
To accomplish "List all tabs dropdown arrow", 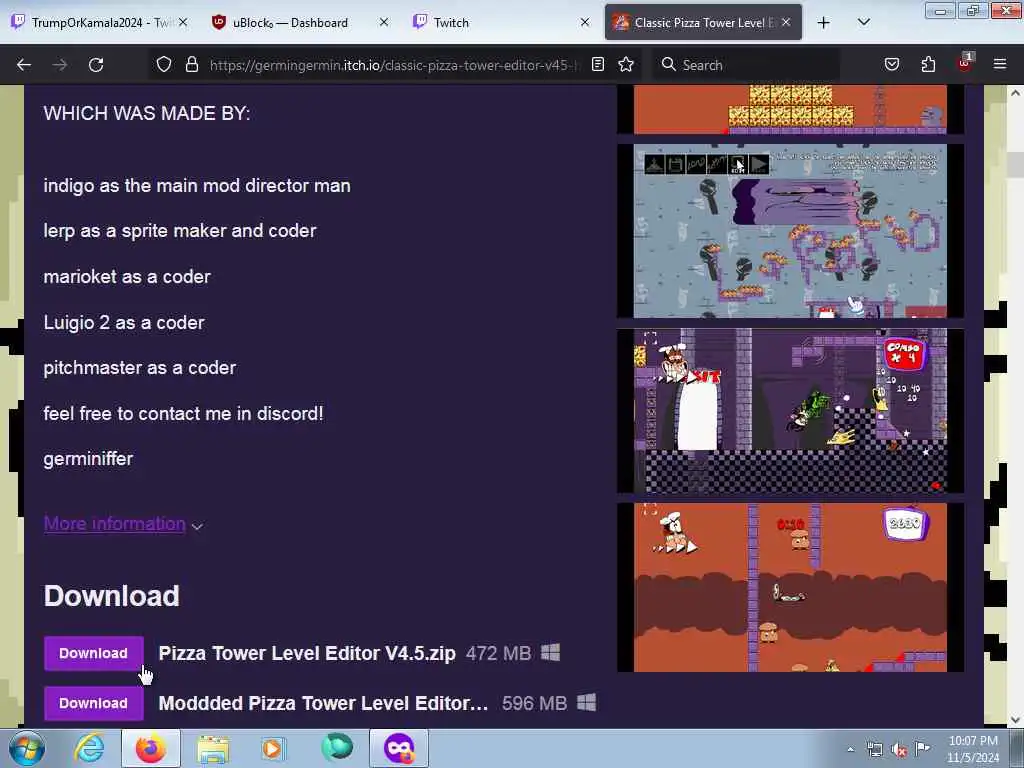I will (x=863, y=23).
